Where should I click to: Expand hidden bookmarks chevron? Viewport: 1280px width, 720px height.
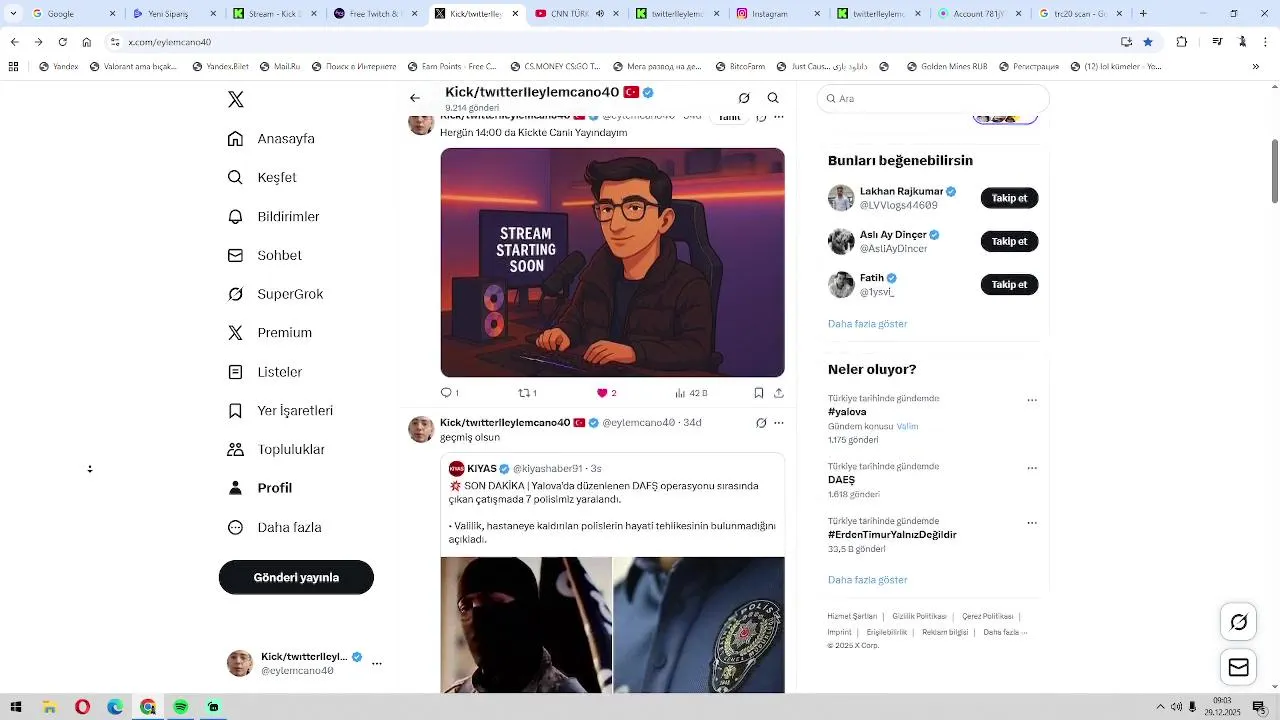tap(1256, 67)
